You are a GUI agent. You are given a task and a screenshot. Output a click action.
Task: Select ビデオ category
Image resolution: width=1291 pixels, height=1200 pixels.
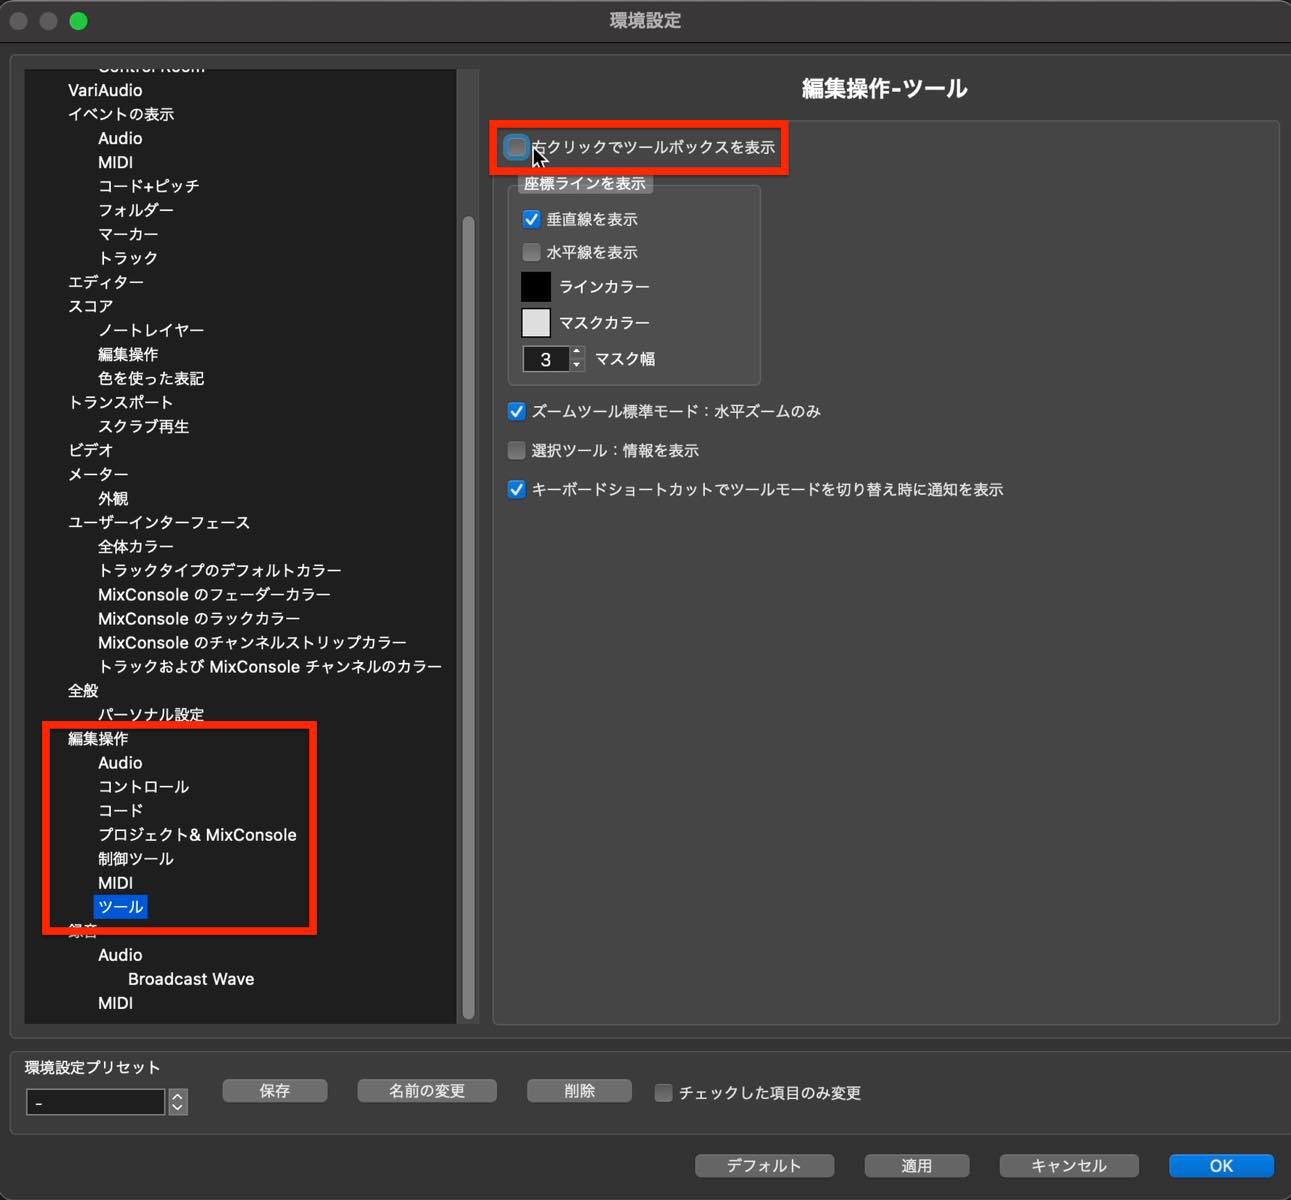pyautogui.click(x=90, y=450)
